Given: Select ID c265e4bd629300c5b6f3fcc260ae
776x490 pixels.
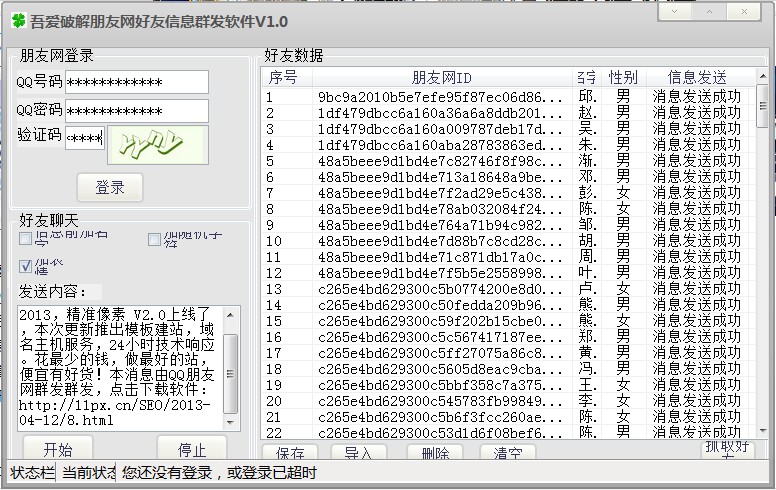Looking at the screenshot, I should [440, 417].
